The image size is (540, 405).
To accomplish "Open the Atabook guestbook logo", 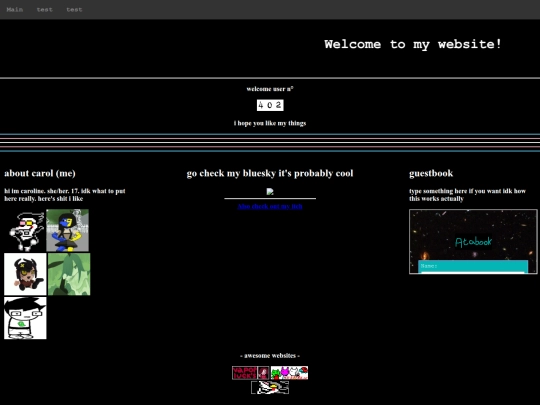I will [x=474, y=242].
